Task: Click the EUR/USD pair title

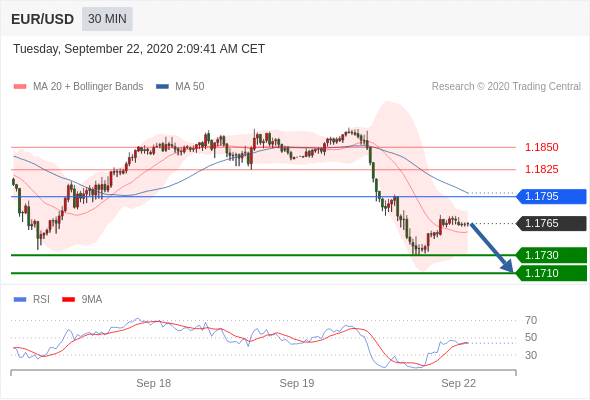Action: (43, 19)
